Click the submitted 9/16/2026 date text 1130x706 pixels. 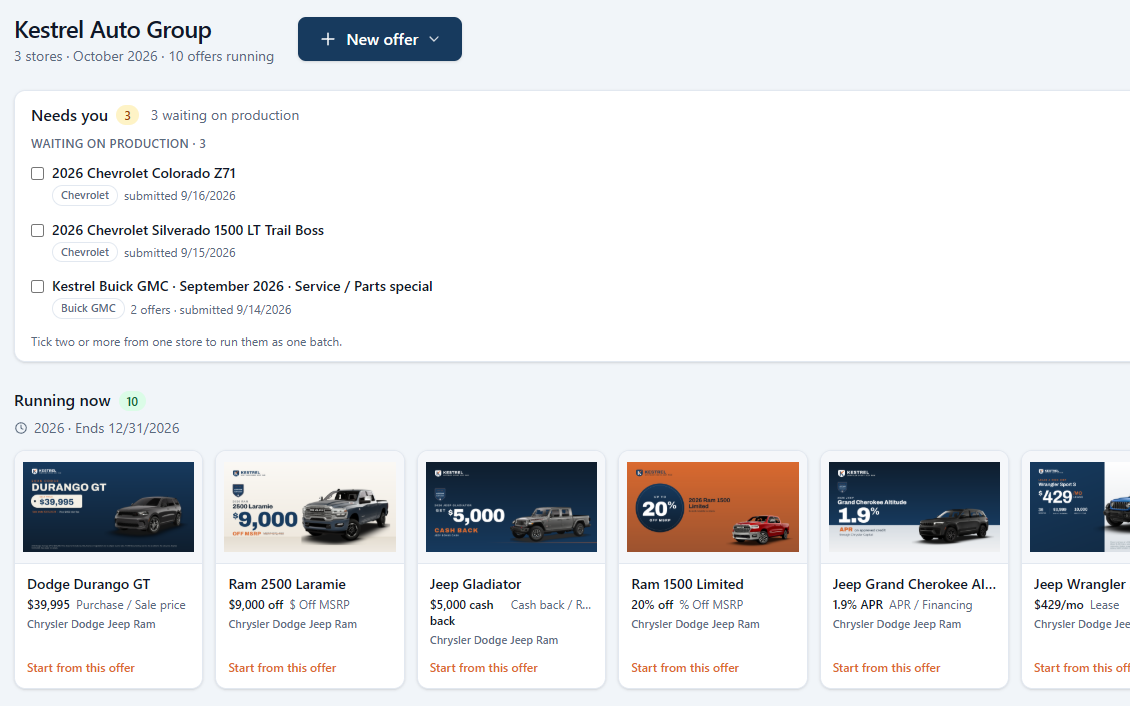coord(179,196)
